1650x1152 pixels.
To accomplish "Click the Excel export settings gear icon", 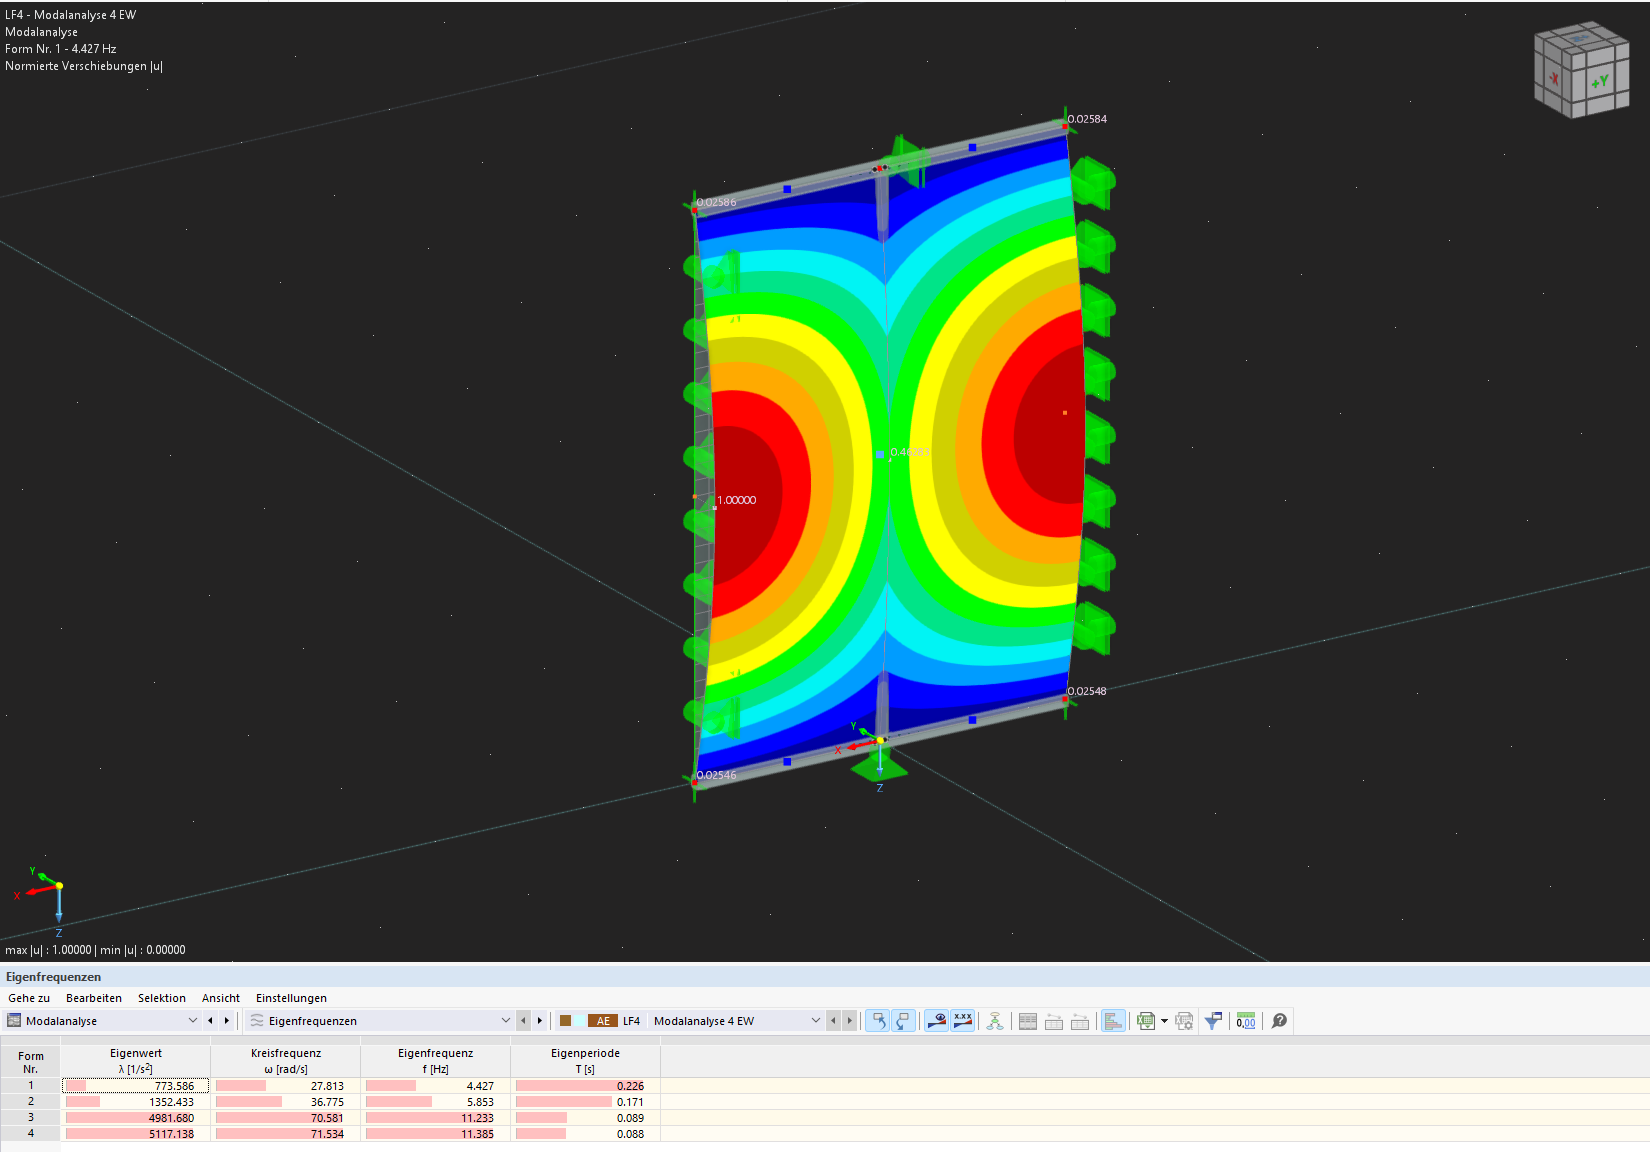I will tap(1184, 1021).
